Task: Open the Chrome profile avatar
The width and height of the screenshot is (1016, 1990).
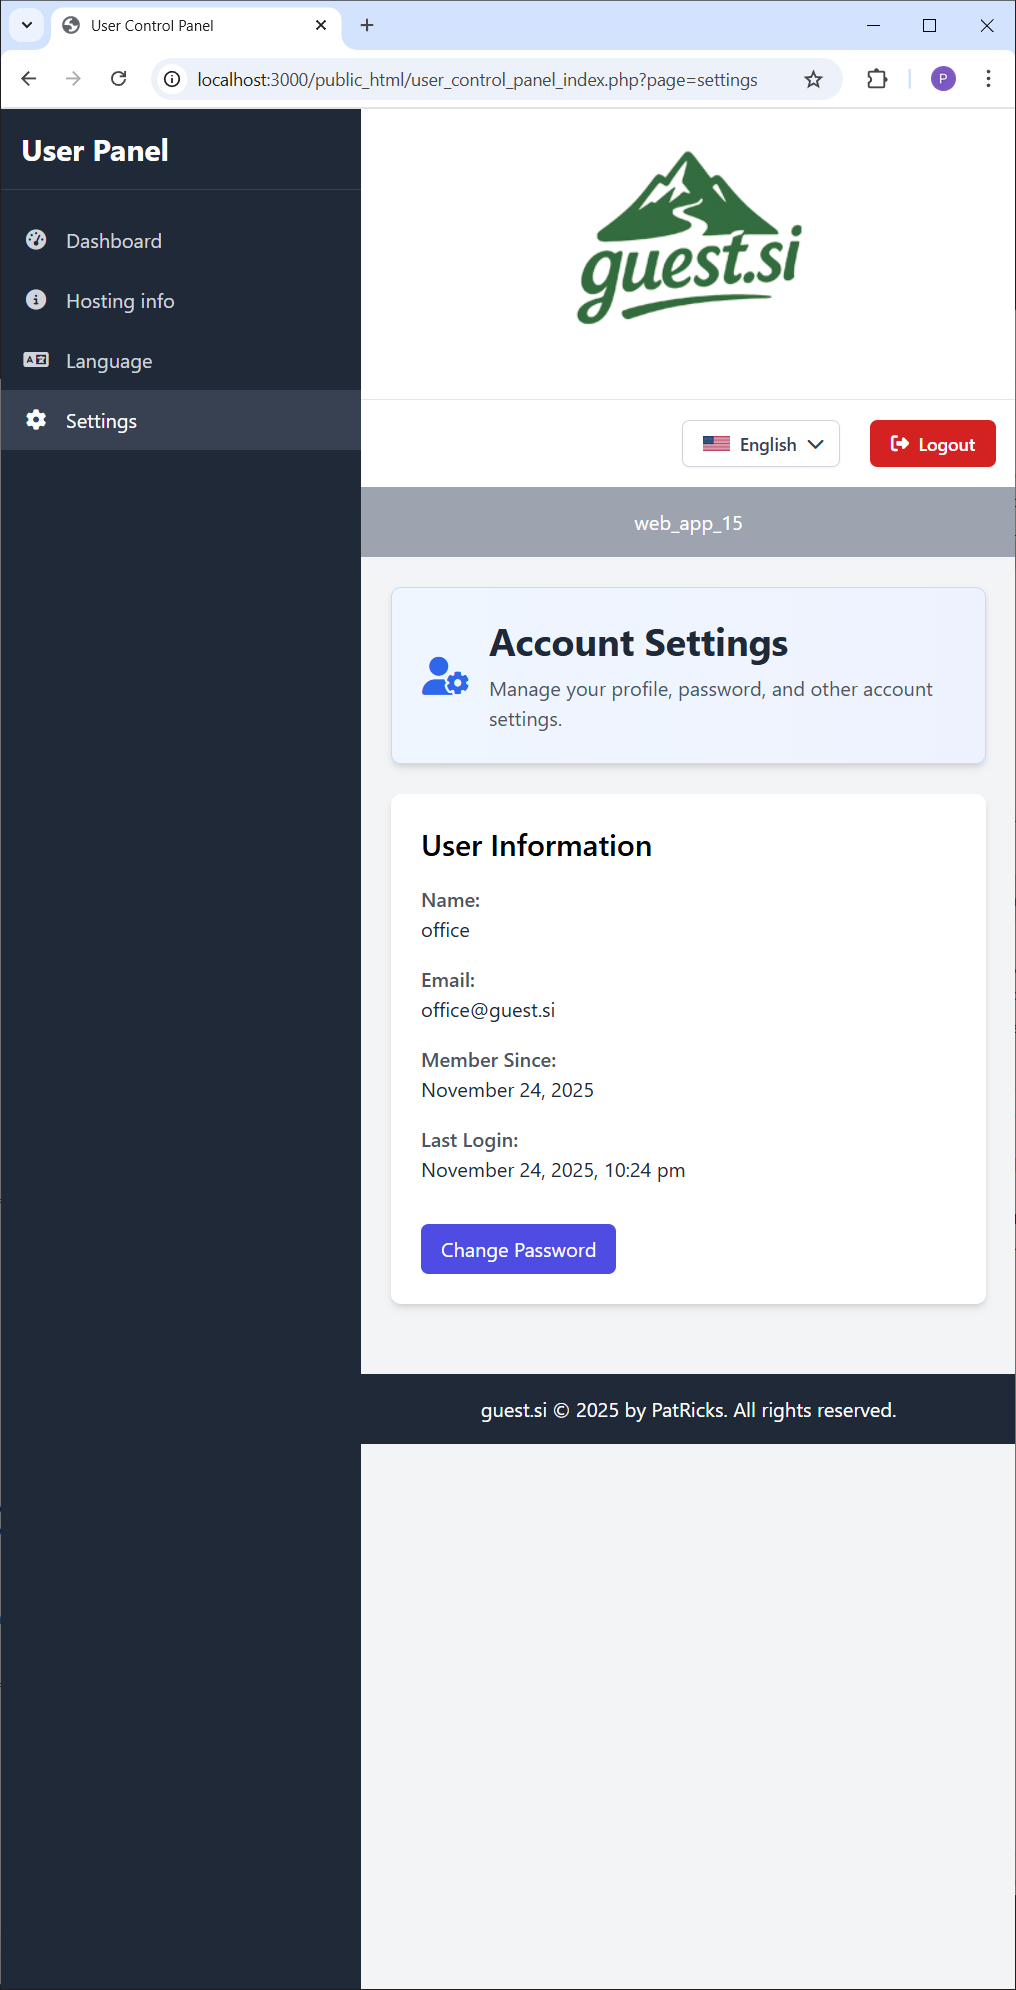Action: pyautogui.click(x=942, y=79)
